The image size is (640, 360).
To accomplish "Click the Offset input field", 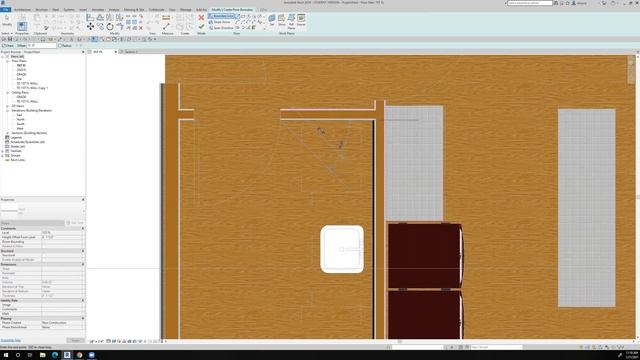I will [41, 46].
